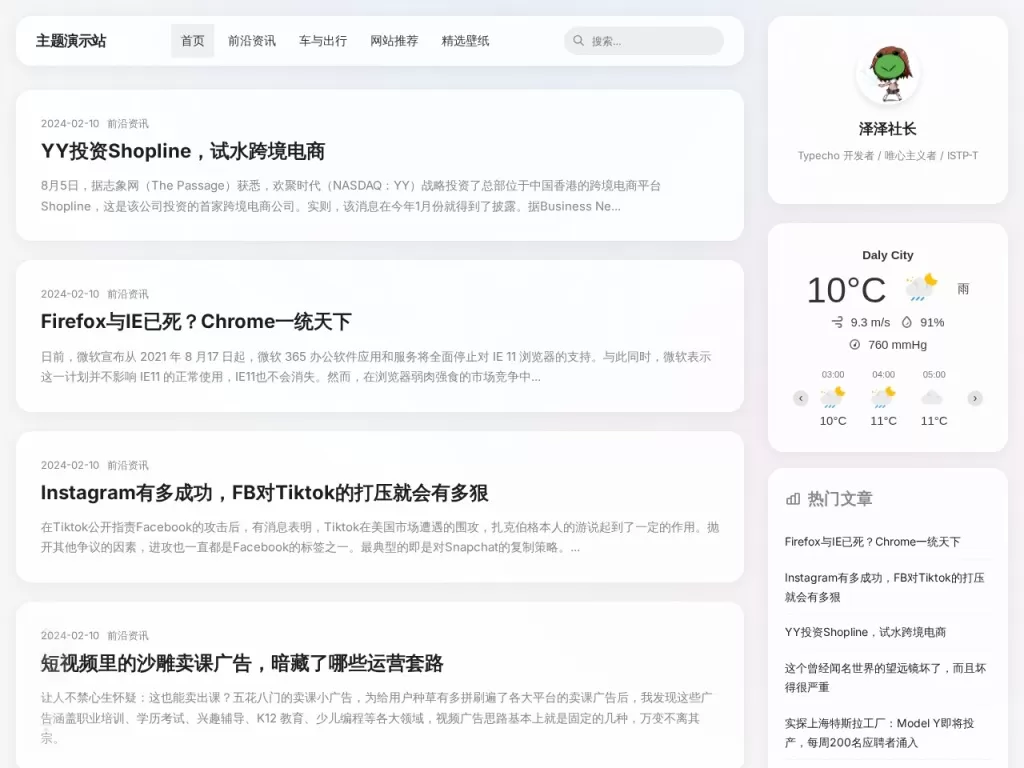Show previous hourly forecast with left arrow
The width and height of the screenshot is (1024, 768).
click(800, 398)
